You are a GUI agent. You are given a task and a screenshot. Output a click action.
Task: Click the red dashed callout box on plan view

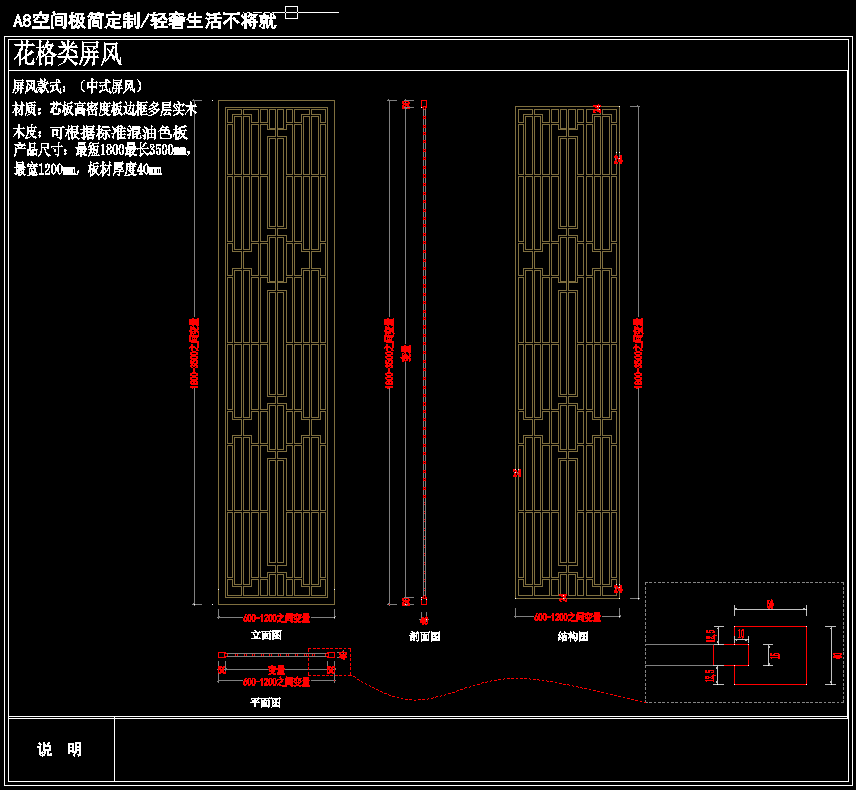point(330,662)
